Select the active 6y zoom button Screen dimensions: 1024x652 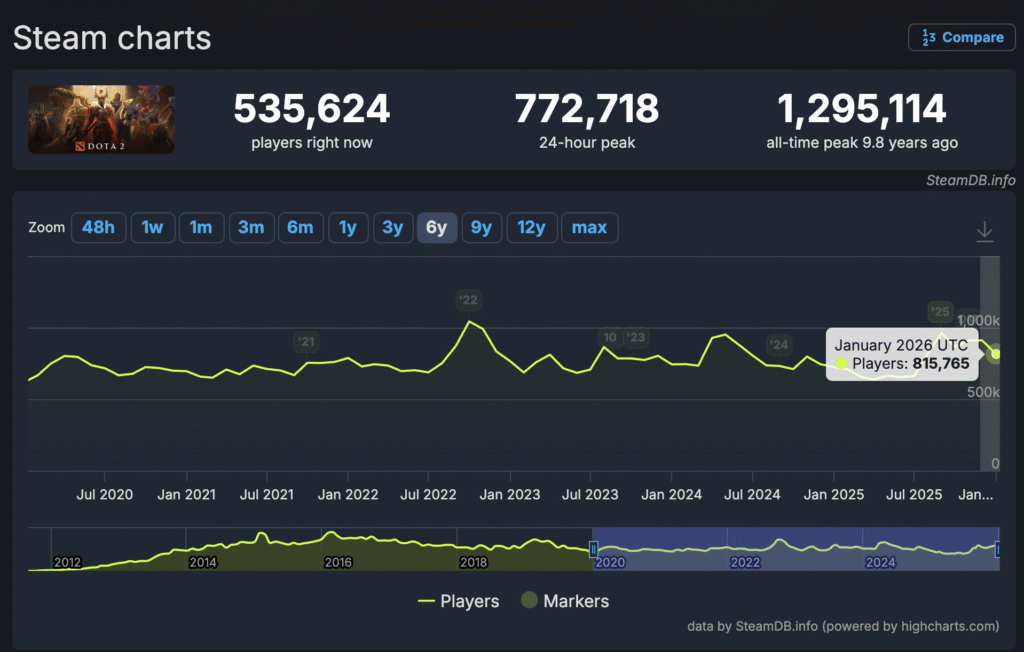(437, 228)
